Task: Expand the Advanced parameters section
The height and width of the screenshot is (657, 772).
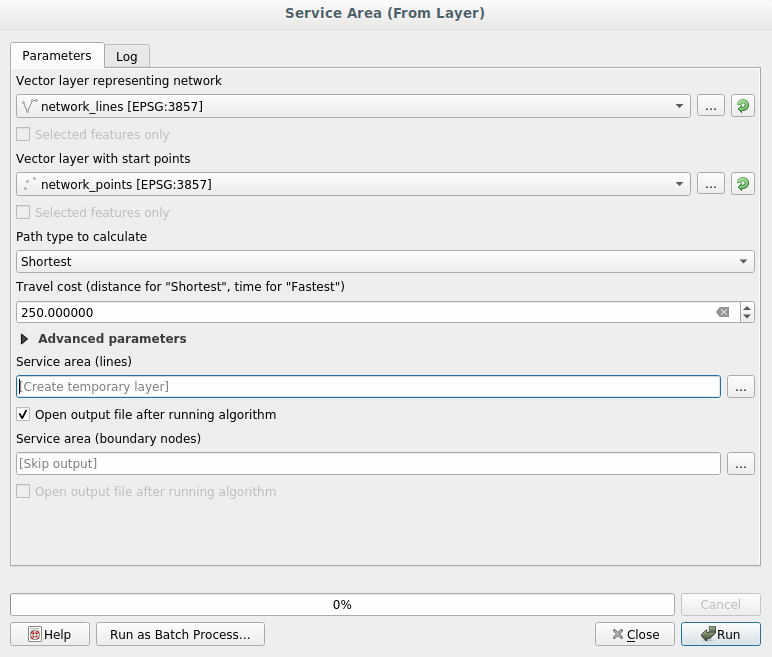Action: [25, 339]
